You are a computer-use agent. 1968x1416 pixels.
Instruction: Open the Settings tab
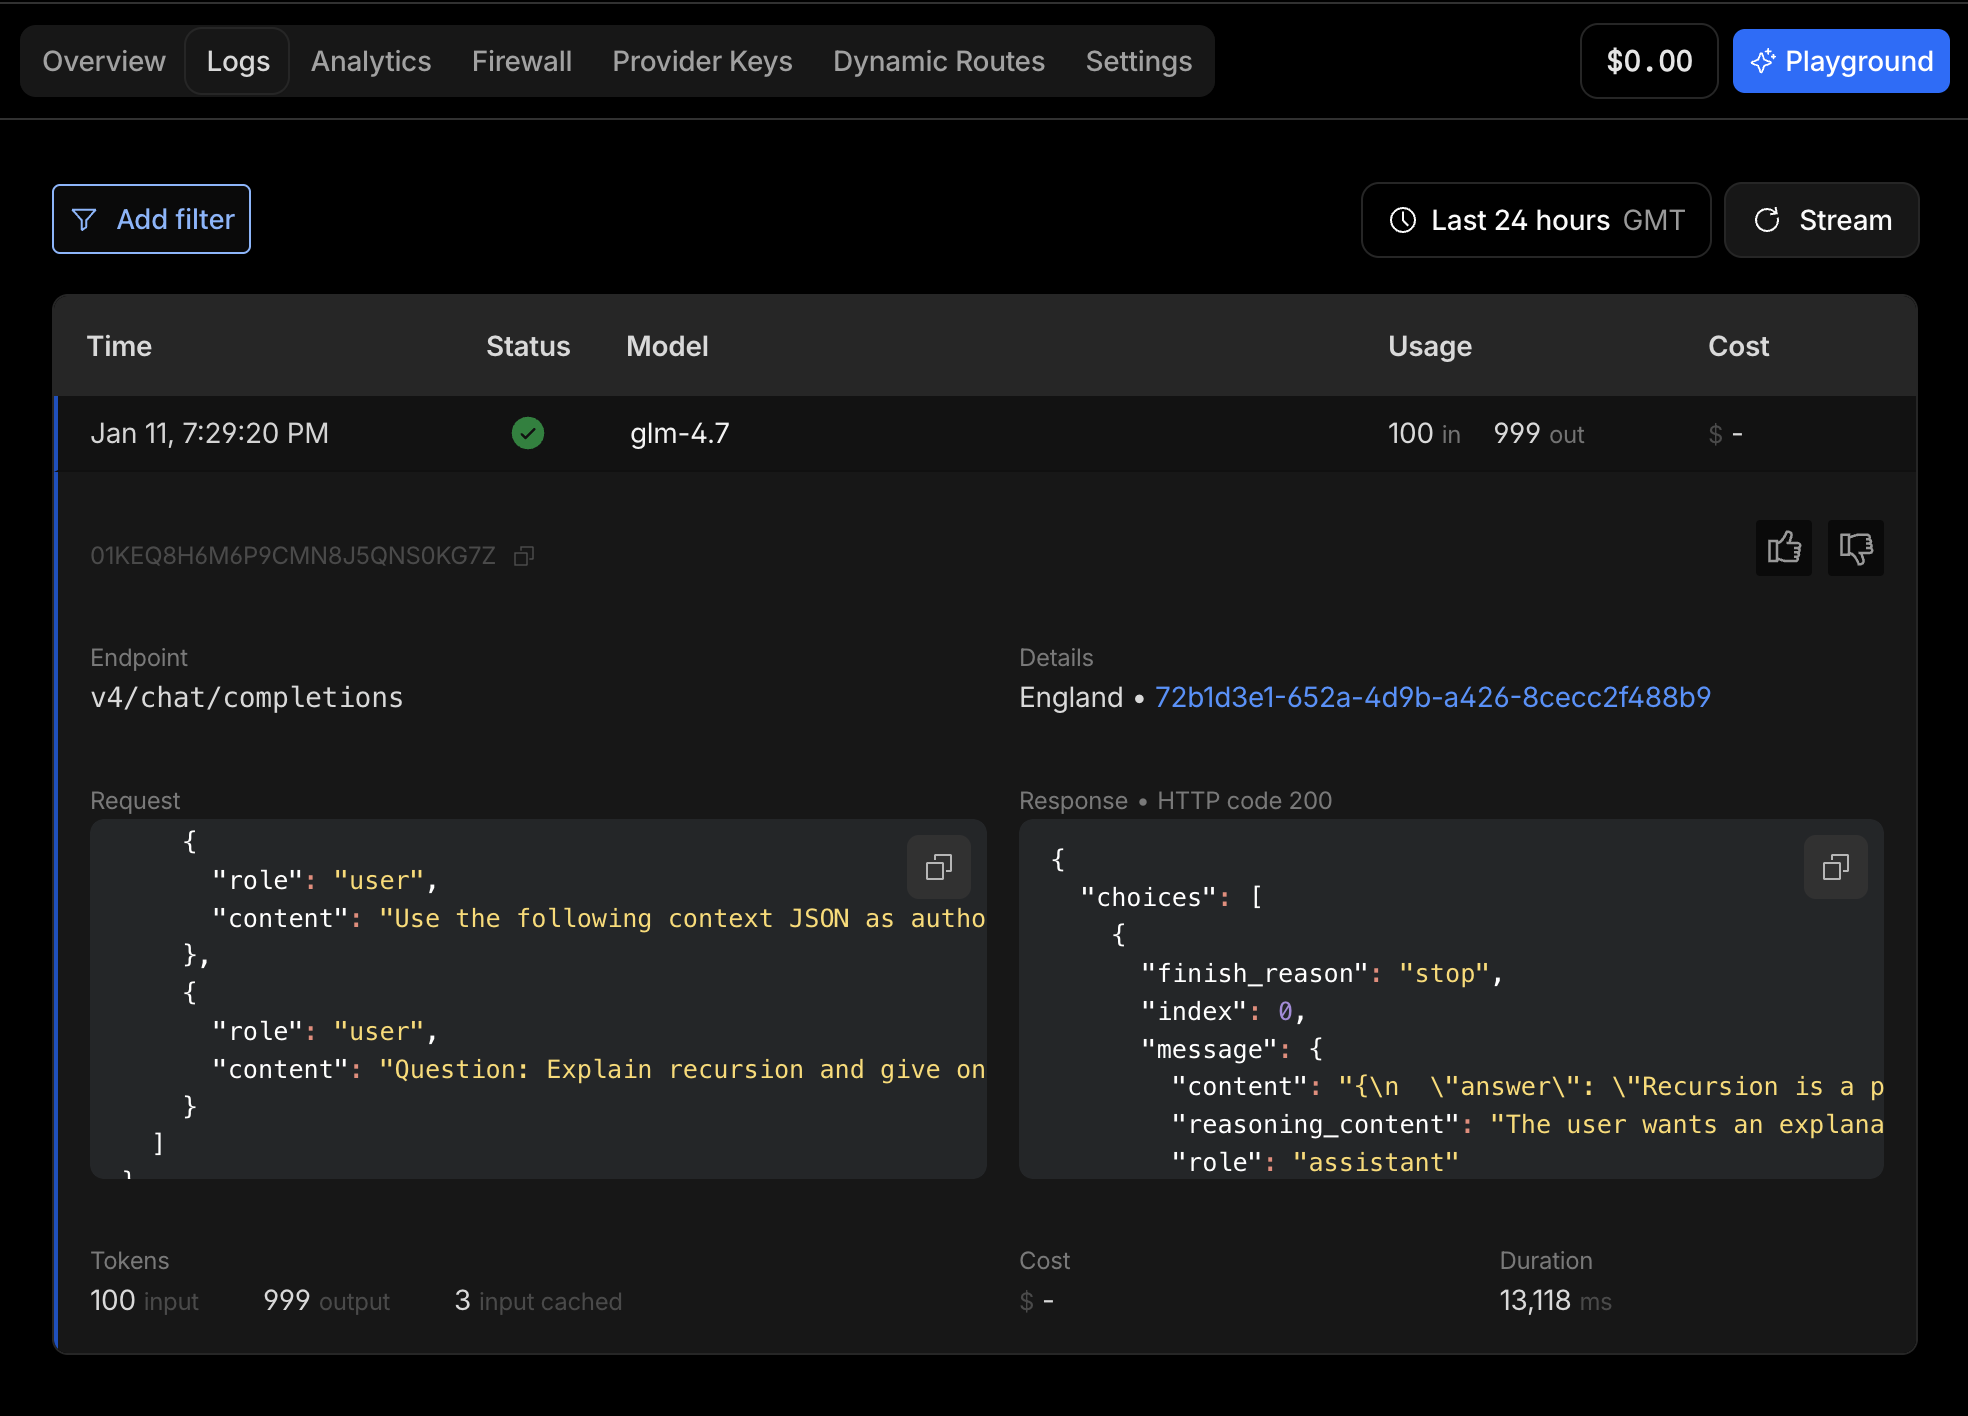[x=1139, y=61]
